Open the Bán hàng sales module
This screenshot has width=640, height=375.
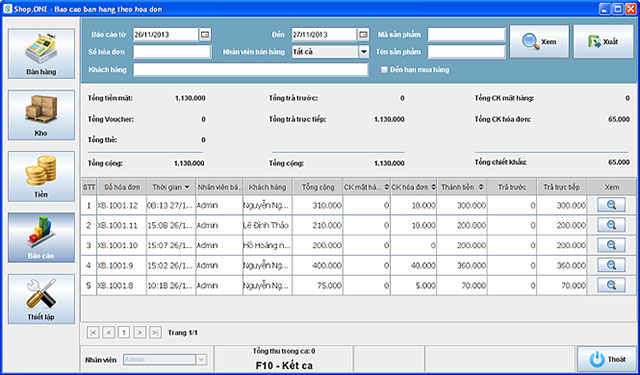coord(41,53)
